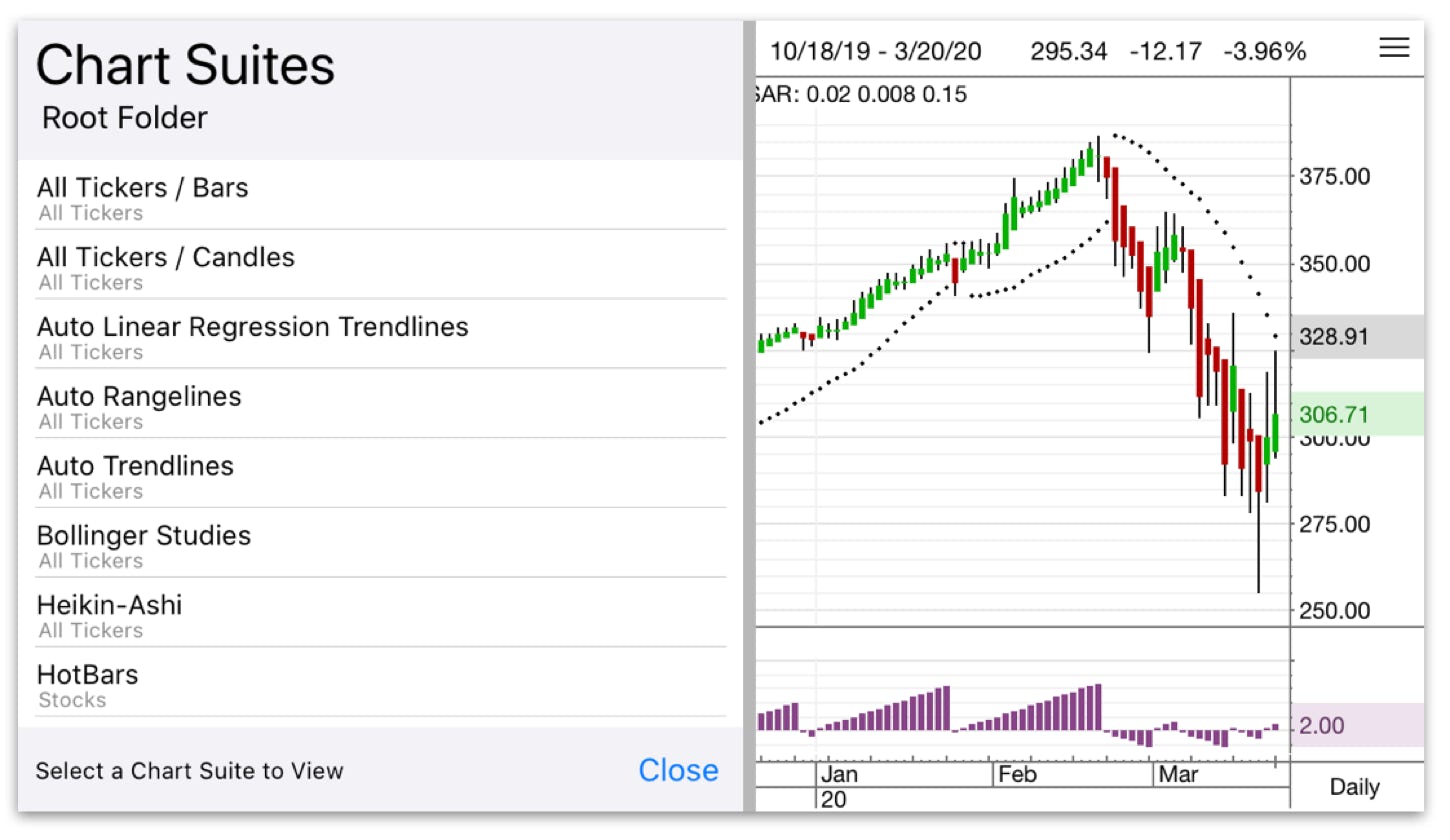
Task: Click the Mar axis label on the timeline
Action: point(1180,773)
